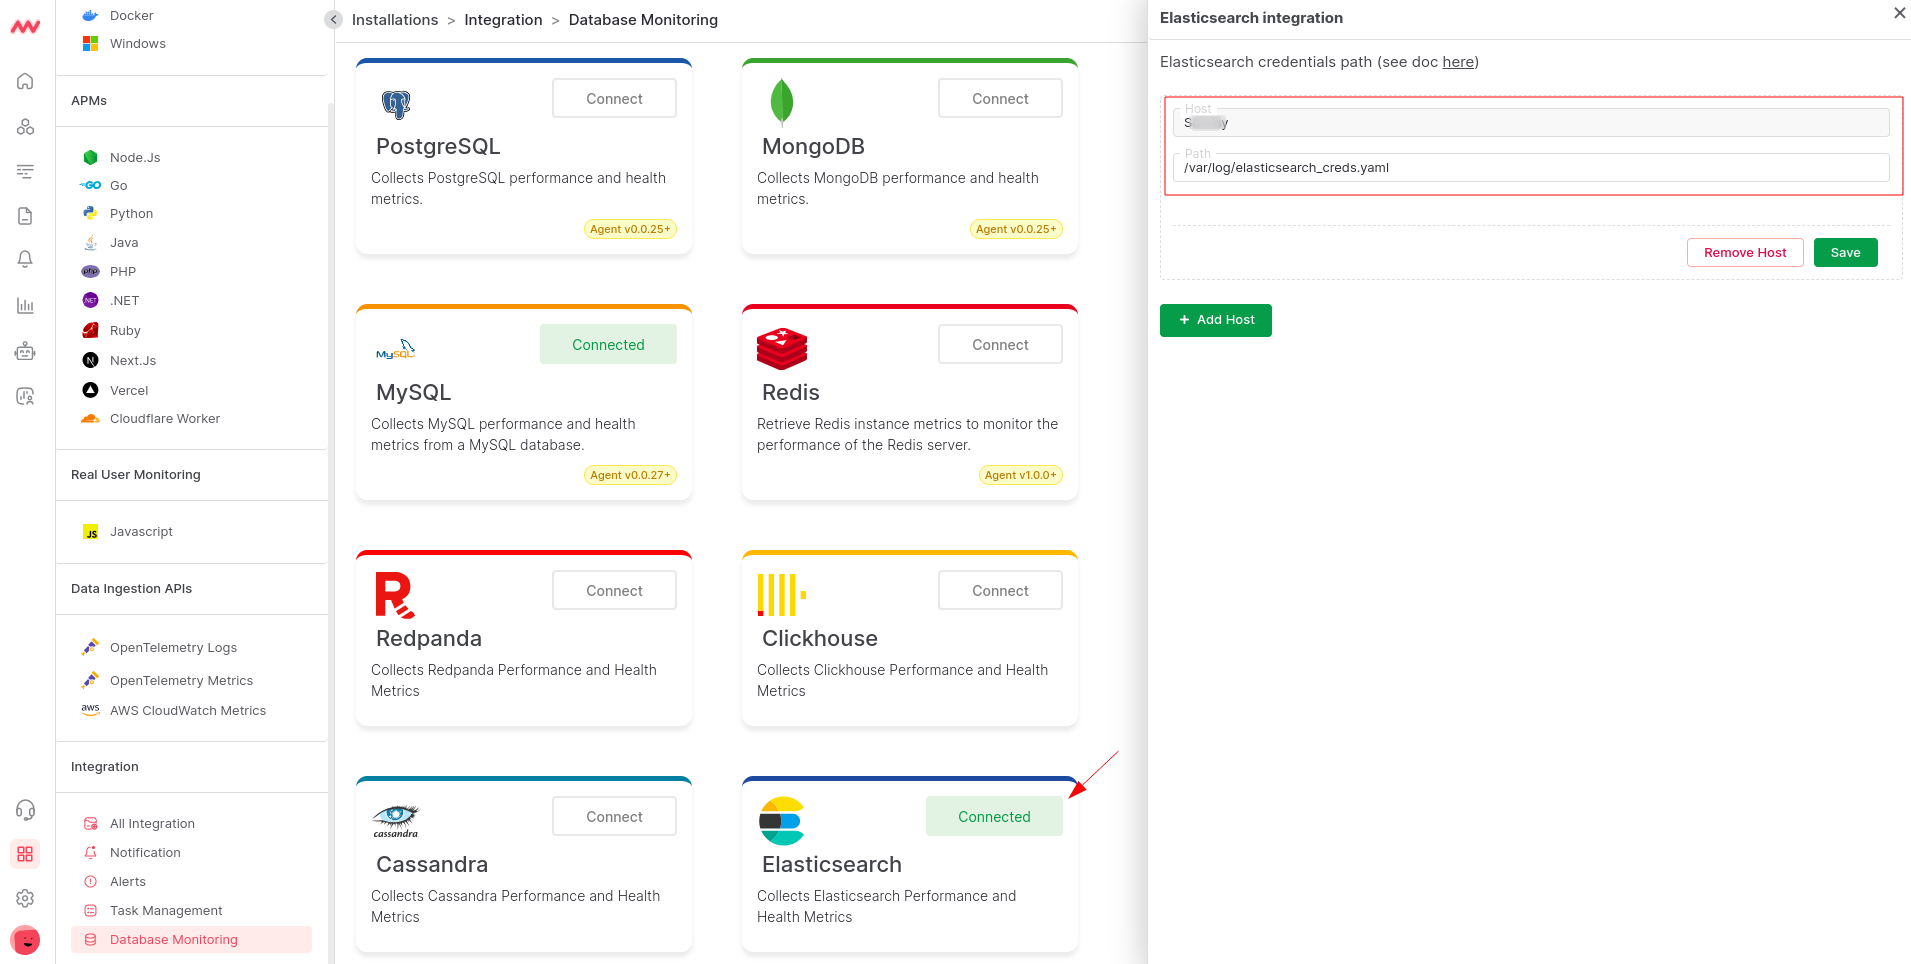Click the Redpanda R logo
This screenshot has width=1911, height=964.
point(395,595)
